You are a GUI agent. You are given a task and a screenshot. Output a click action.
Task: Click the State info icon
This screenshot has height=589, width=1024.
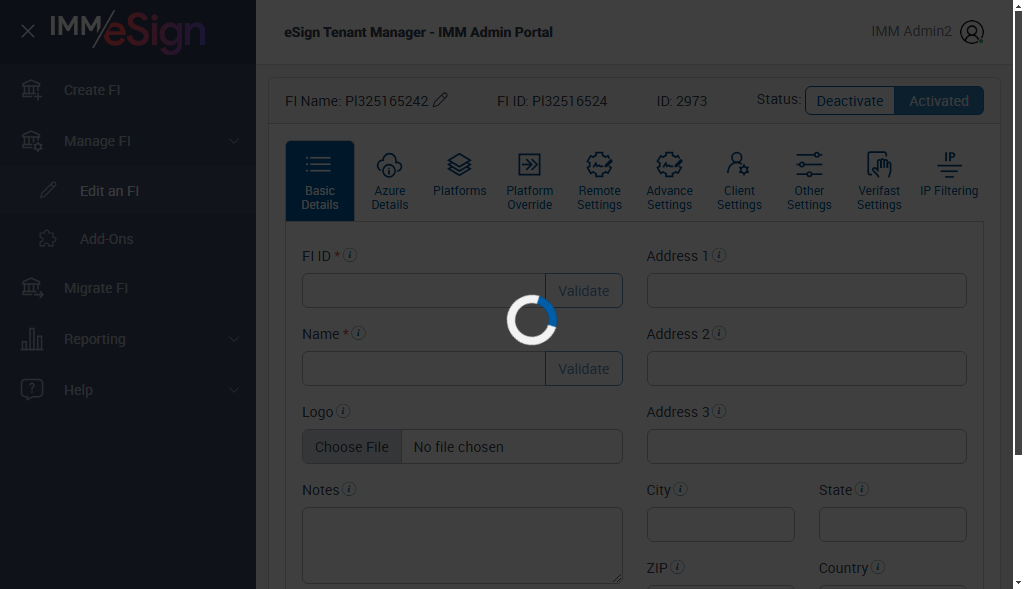pyautogui.click(x=862, y=489)
